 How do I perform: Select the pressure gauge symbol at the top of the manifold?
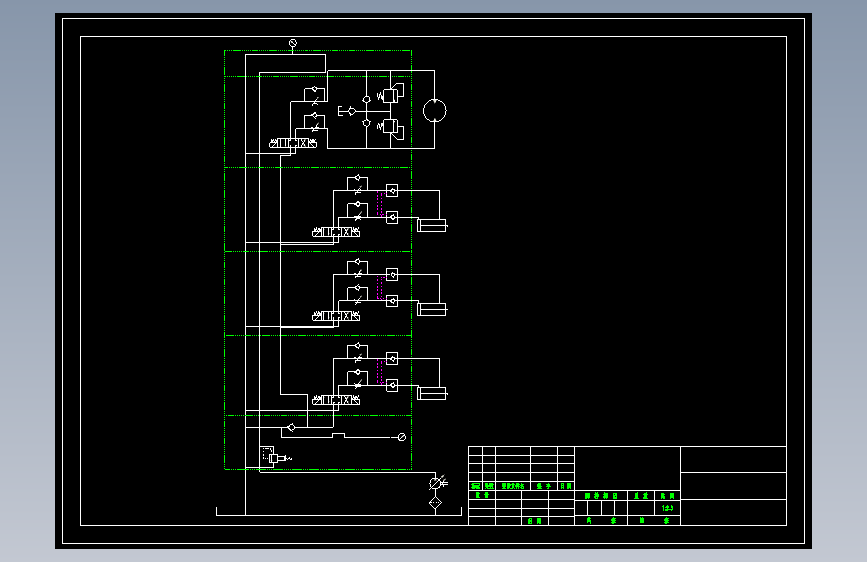[x=293, y=43]
